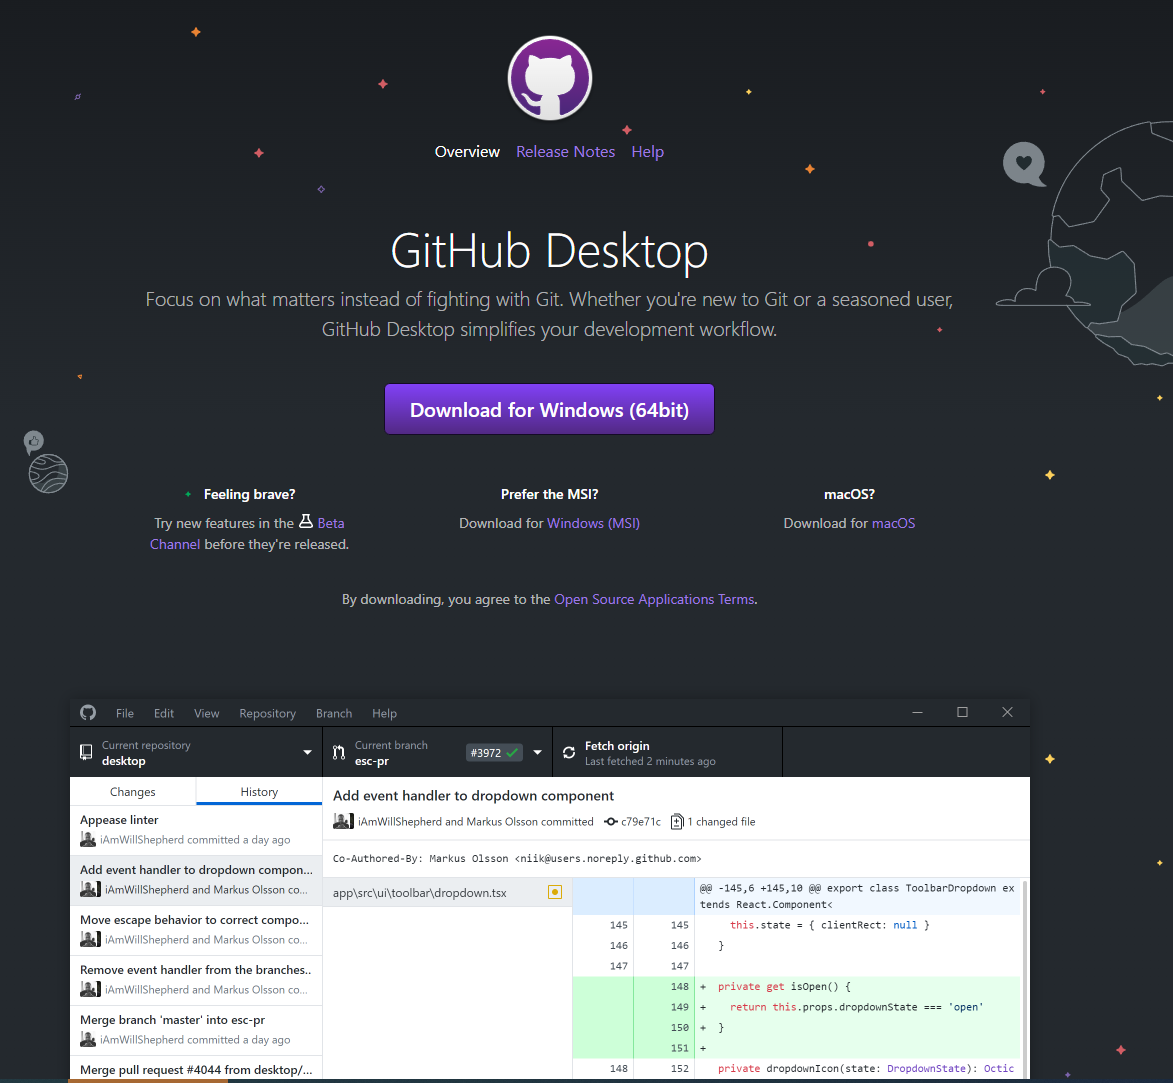1173x1083 pixels.
Task: Click the changed file icon beside '1 changed file'
Action: (677, 821)
